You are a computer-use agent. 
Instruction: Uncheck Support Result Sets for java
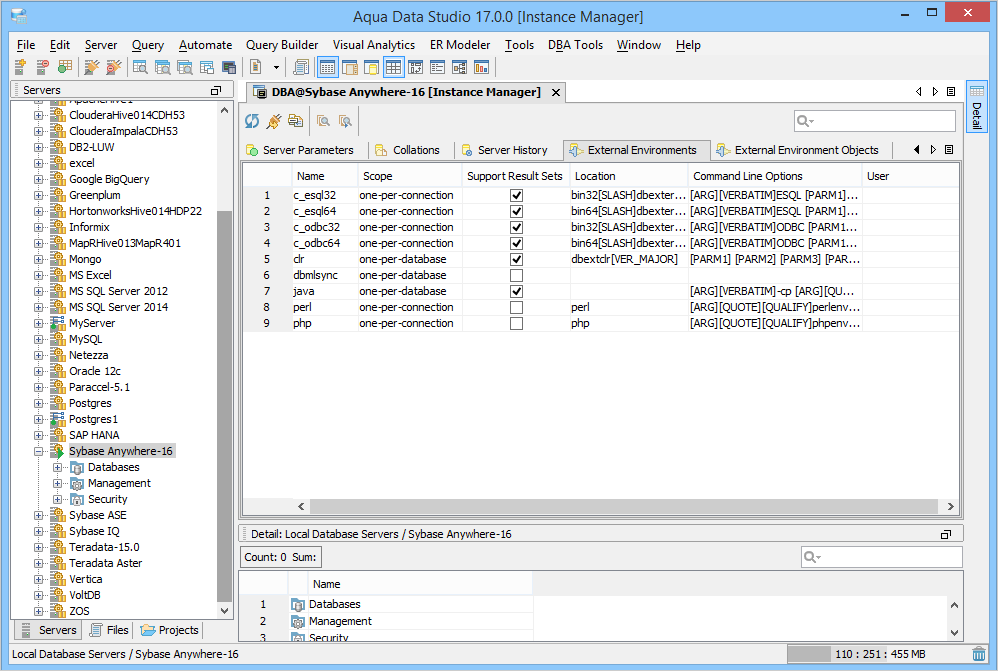[516, 291]
